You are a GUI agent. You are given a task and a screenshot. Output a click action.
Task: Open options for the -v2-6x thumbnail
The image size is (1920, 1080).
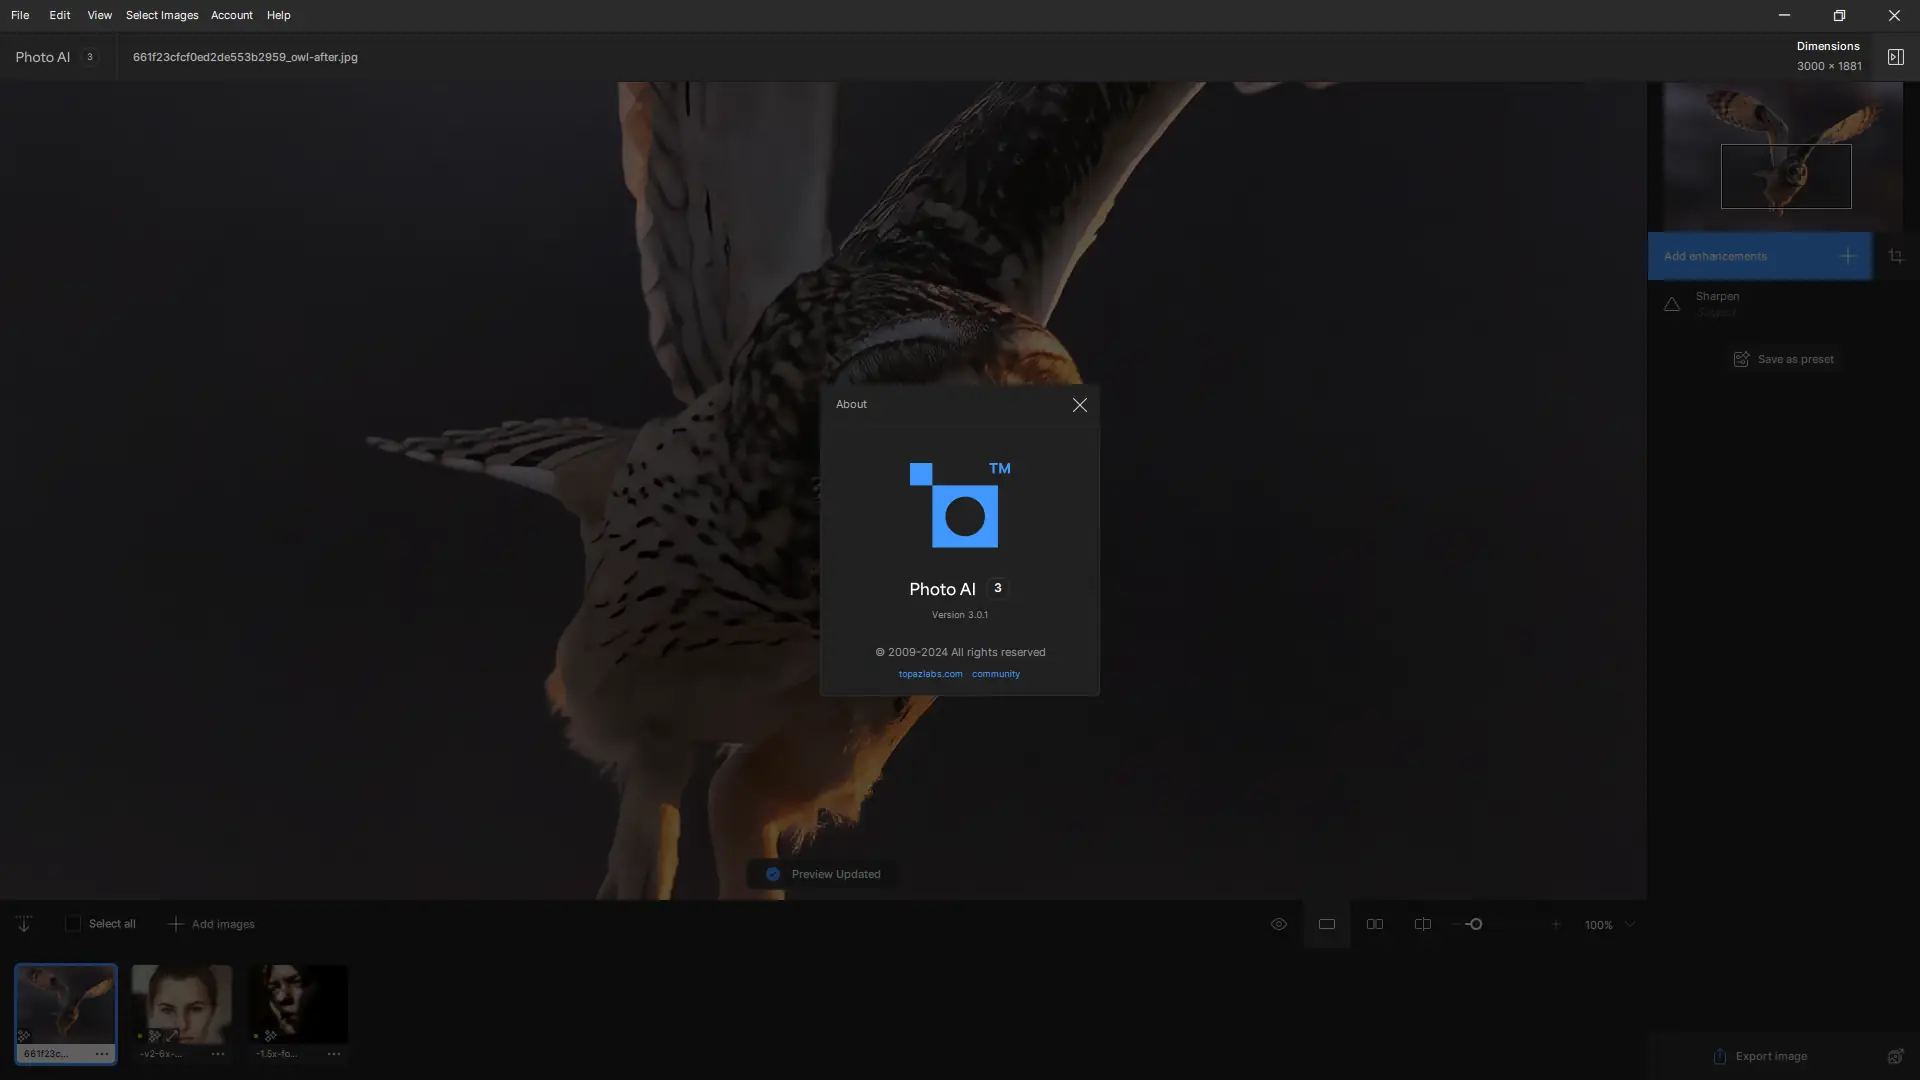tap(218, 1054)
